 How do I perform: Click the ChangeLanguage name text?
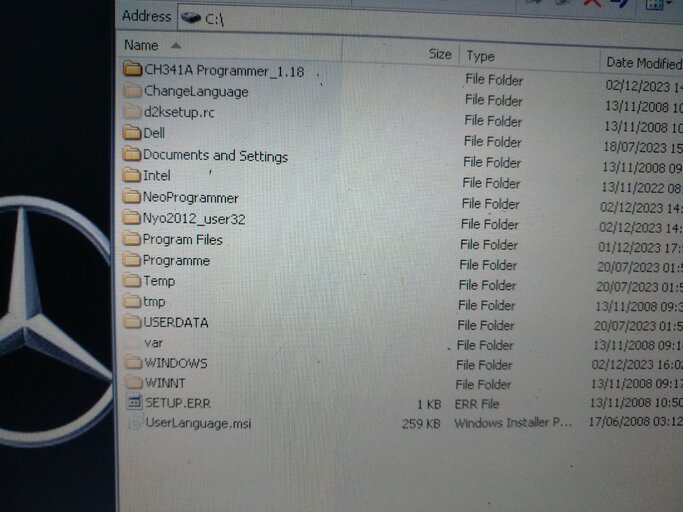tap(196, 92)
